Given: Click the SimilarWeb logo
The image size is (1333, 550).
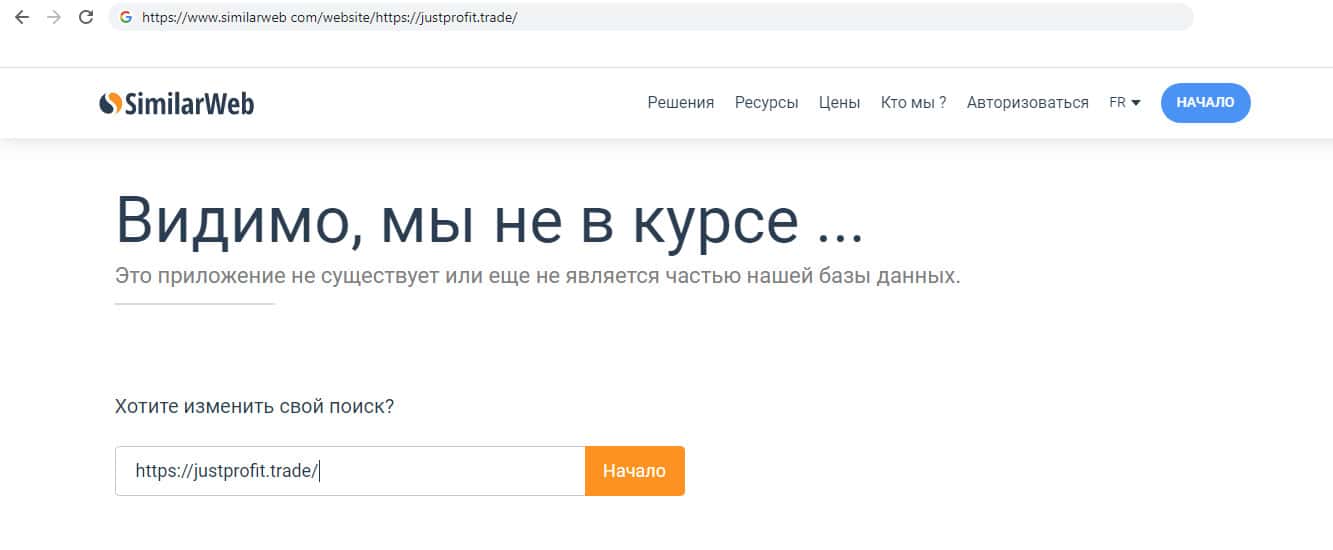Looking at the screenshot, I should (177, 103).
